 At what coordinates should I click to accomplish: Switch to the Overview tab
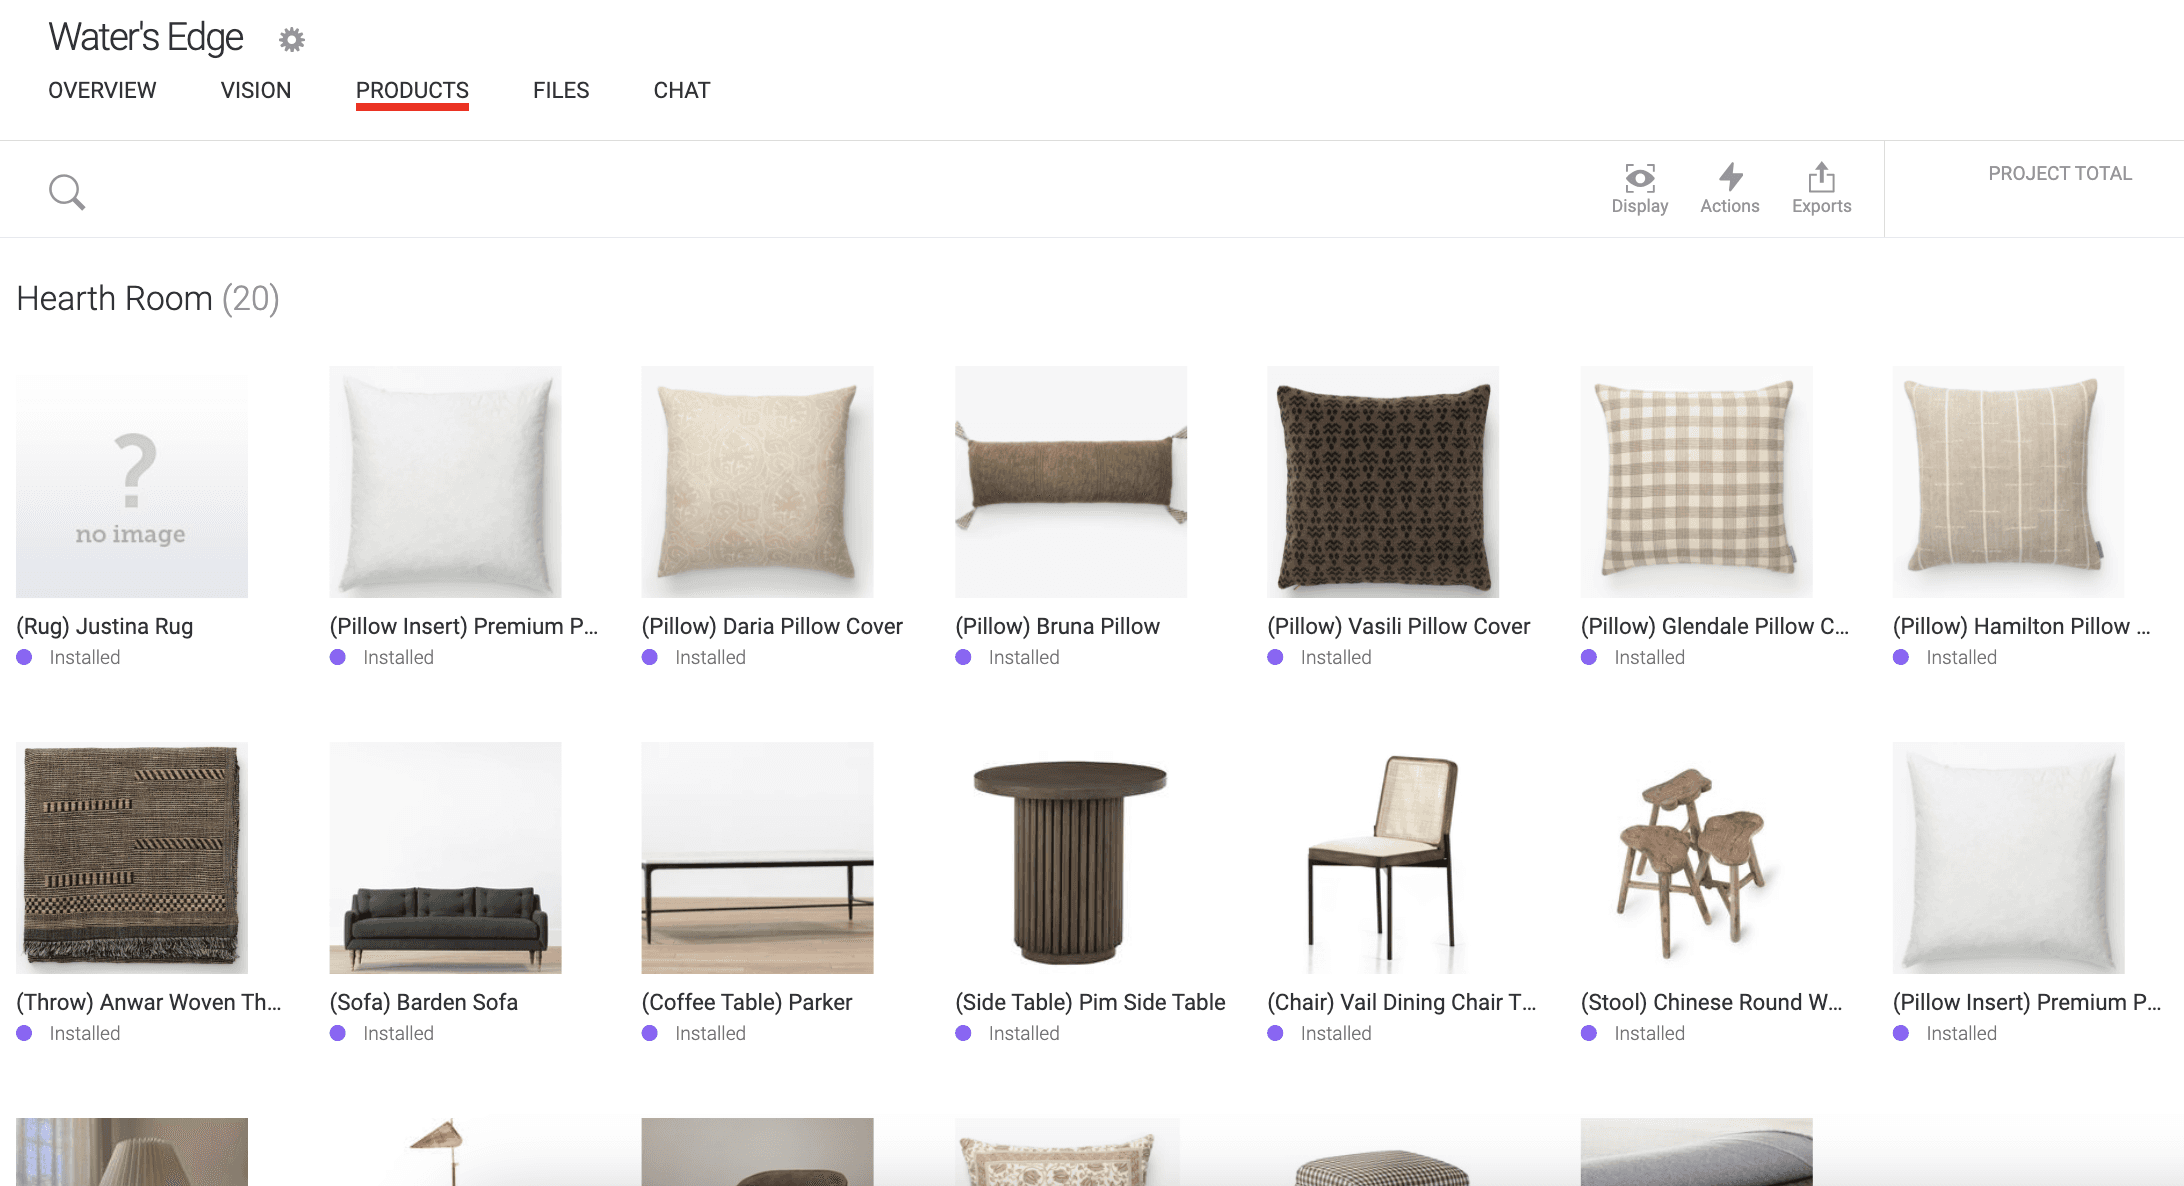pyautogui.click(x=102, y=90)
